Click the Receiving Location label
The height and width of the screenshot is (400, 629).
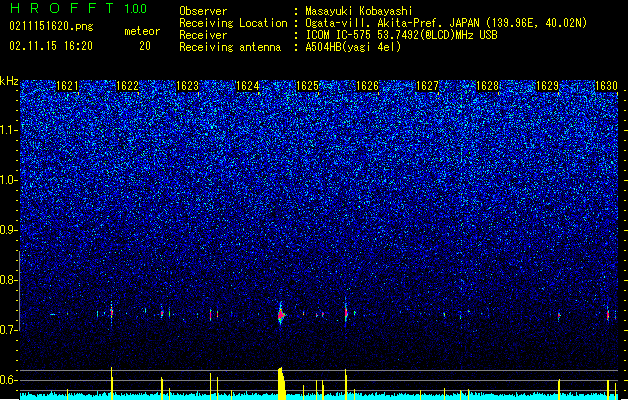point(233,23)
